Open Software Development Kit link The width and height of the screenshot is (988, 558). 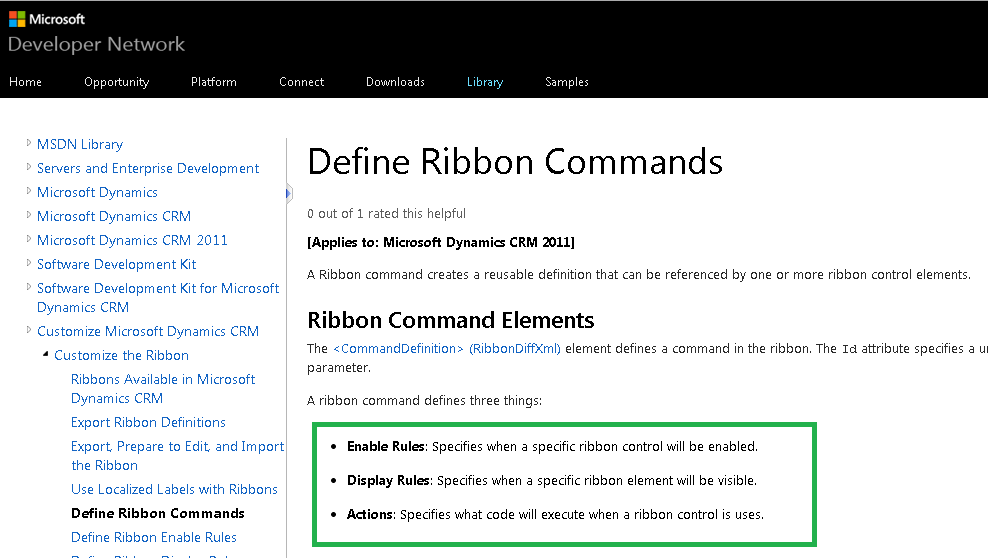[117, 264]
